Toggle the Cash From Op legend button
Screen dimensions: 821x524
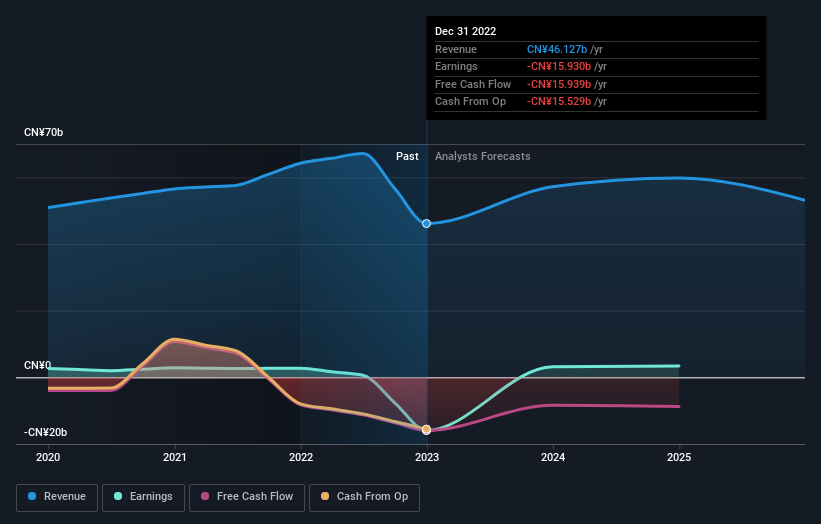[364, 497]
